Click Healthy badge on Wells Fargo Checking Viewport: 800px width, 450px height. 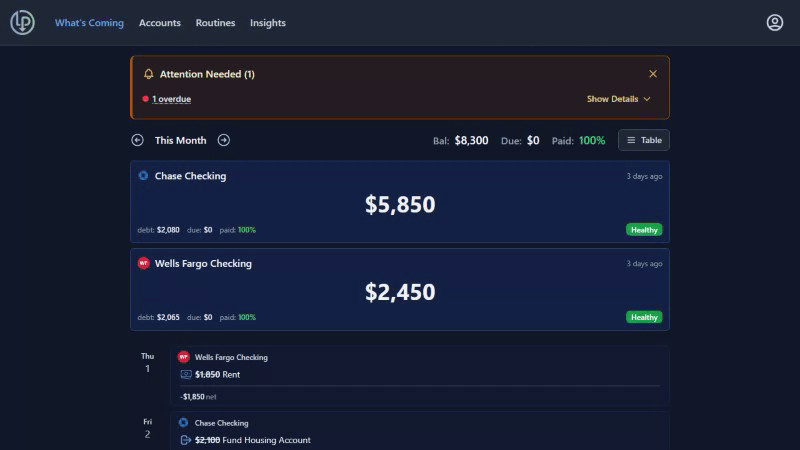point(644,317)
